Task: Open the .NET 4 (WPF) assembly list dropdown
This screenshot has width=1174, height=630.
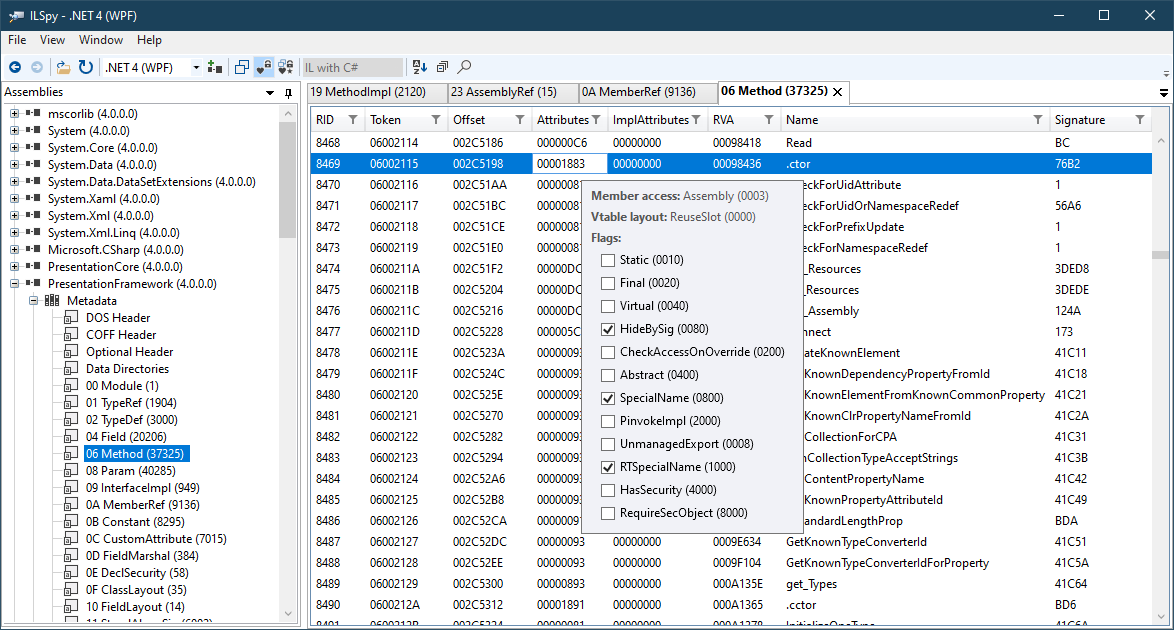Action: [x=194, y=67]
